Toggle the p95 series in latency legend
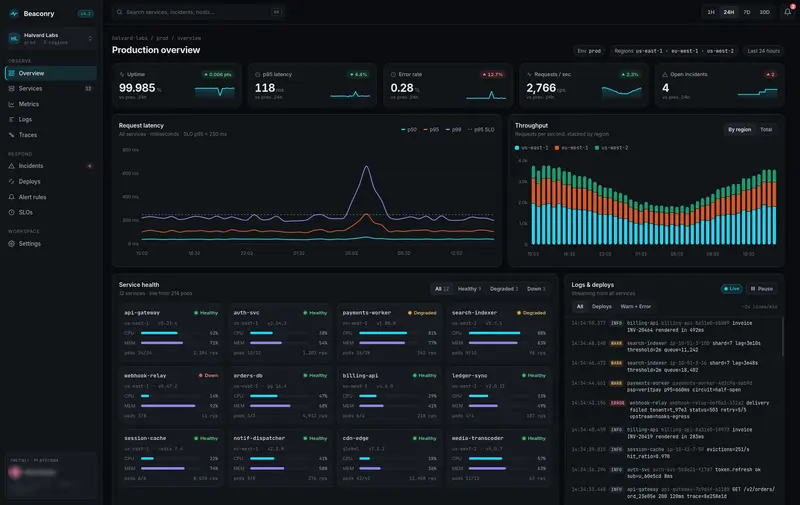The width and height of the screenshot is (800, 505). click(x=431, y=130)
